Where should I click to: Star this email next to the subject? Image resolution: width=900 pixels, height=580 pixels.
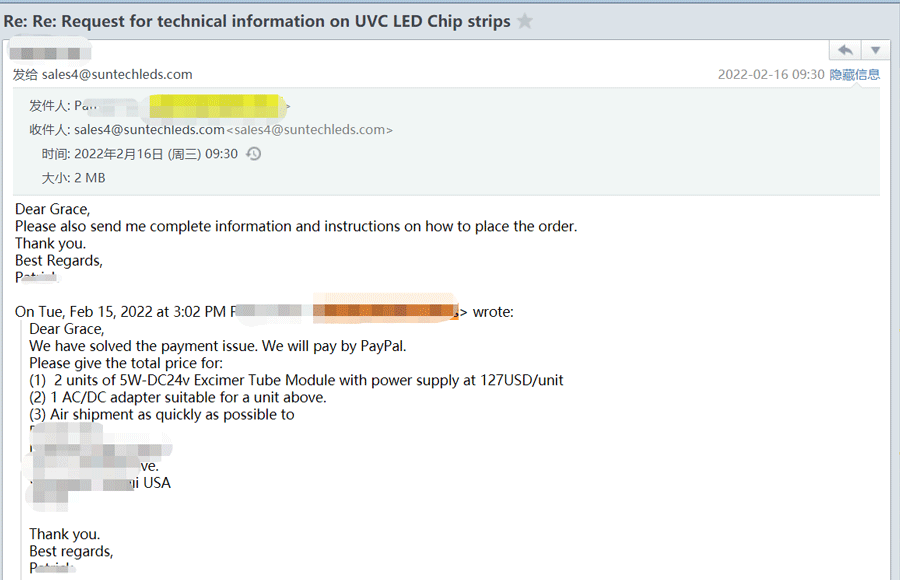pos(525,21)
